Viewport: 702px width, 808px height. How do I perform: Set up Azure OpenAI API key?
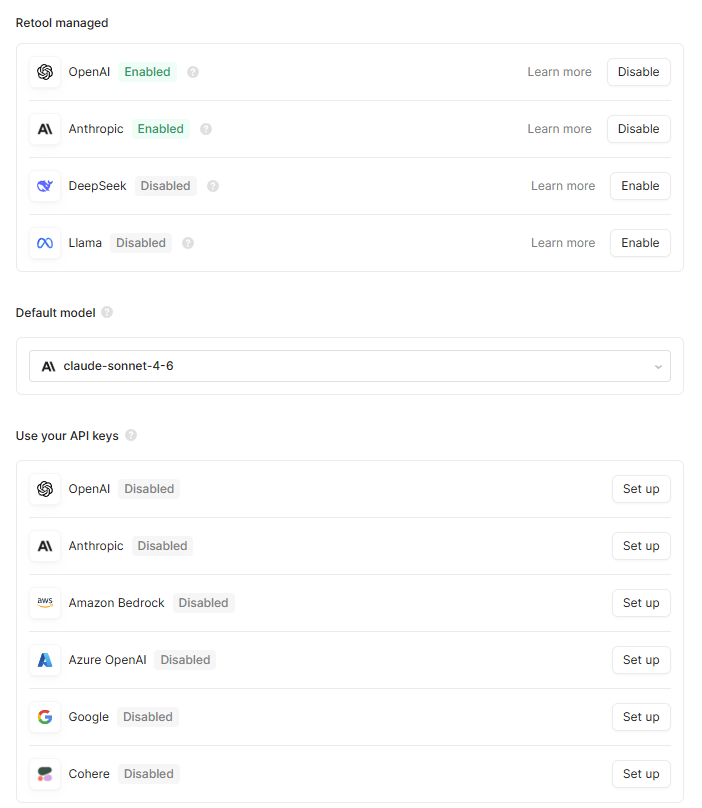coord(641,660)
